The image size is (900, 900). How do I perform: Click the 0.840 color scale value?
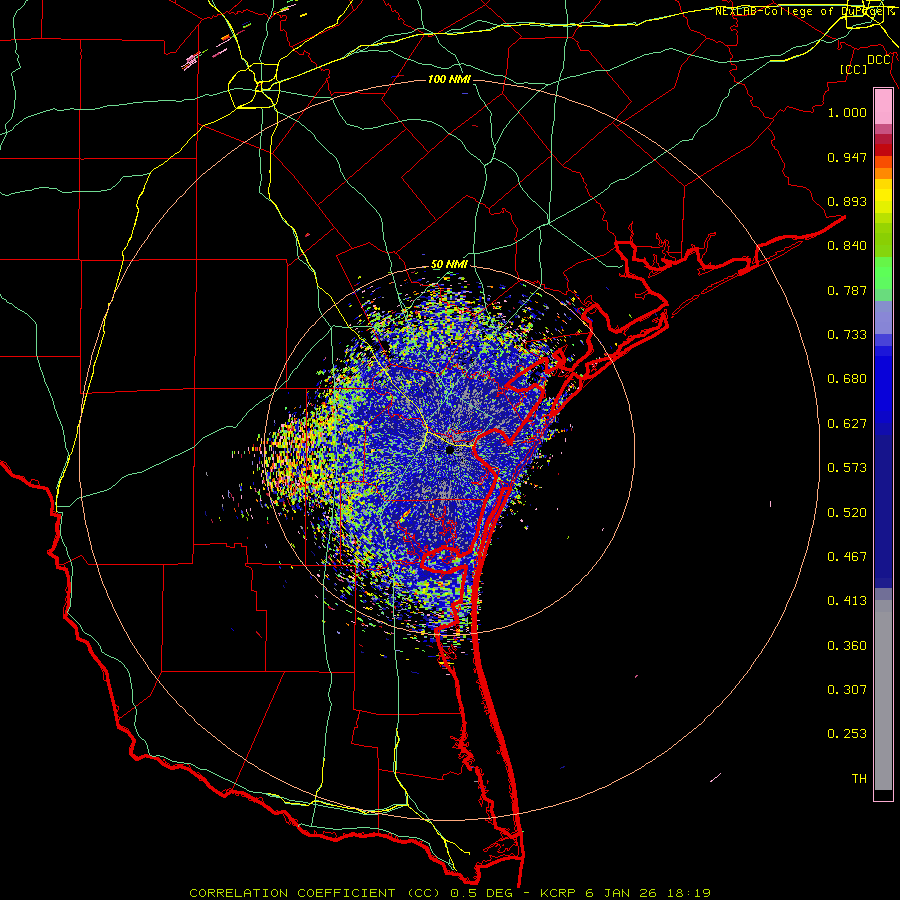tap(847, 246)
